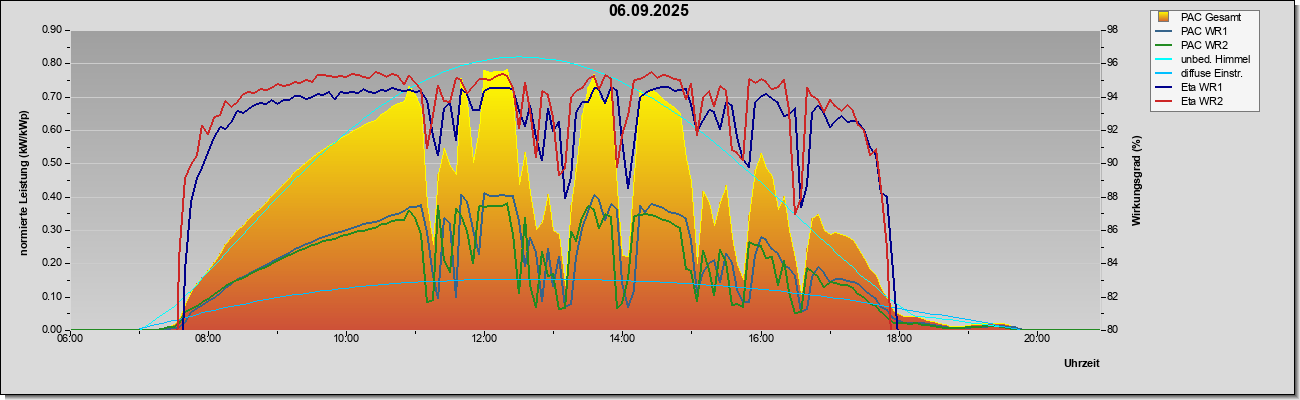
Task: Click the Uhrzeit axis title
Action: (1082, 364)
